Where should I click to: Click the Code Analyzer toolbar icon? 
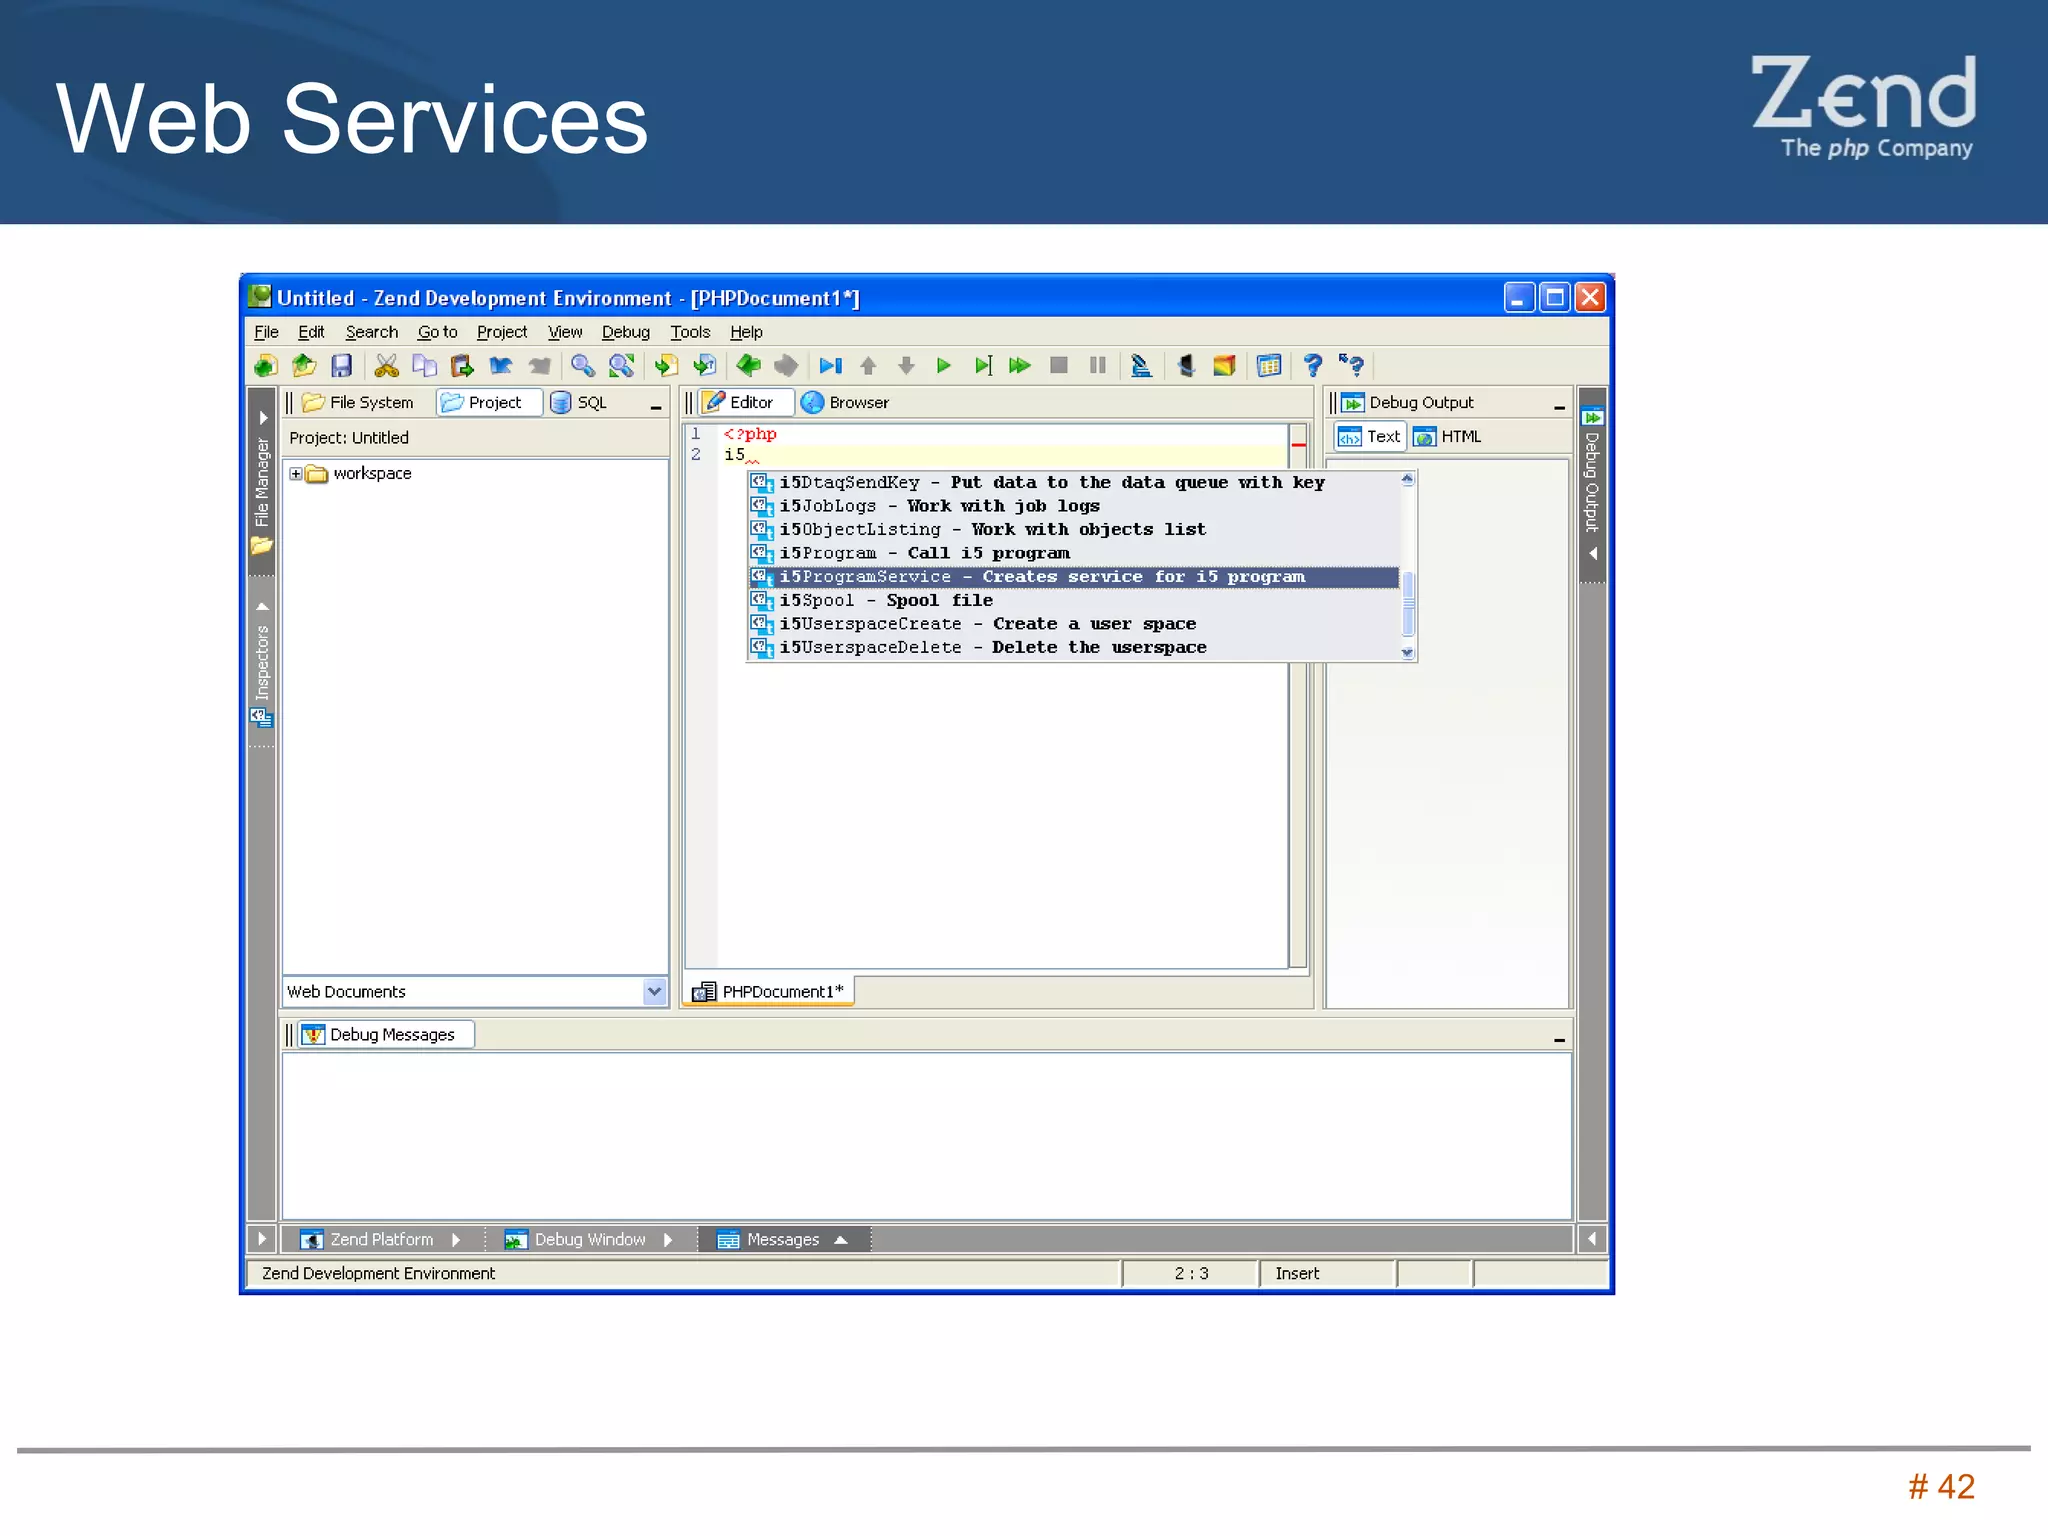(1141, 366)
